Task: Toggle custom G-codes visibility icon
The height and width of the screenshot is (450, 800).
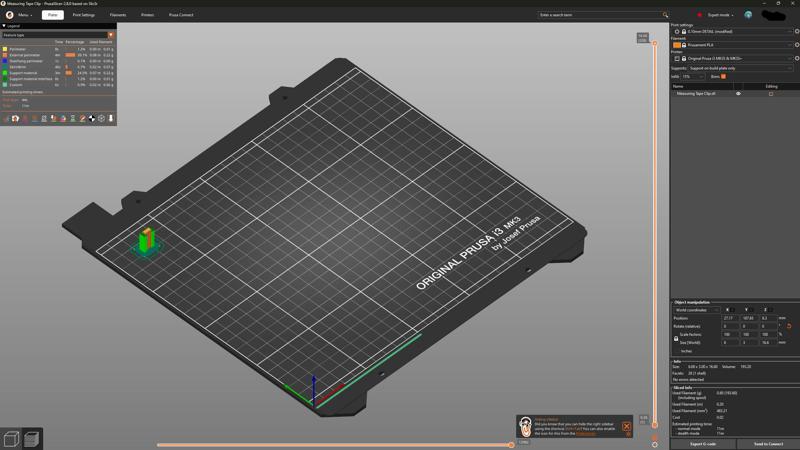Action: click(x=82, y=118)
